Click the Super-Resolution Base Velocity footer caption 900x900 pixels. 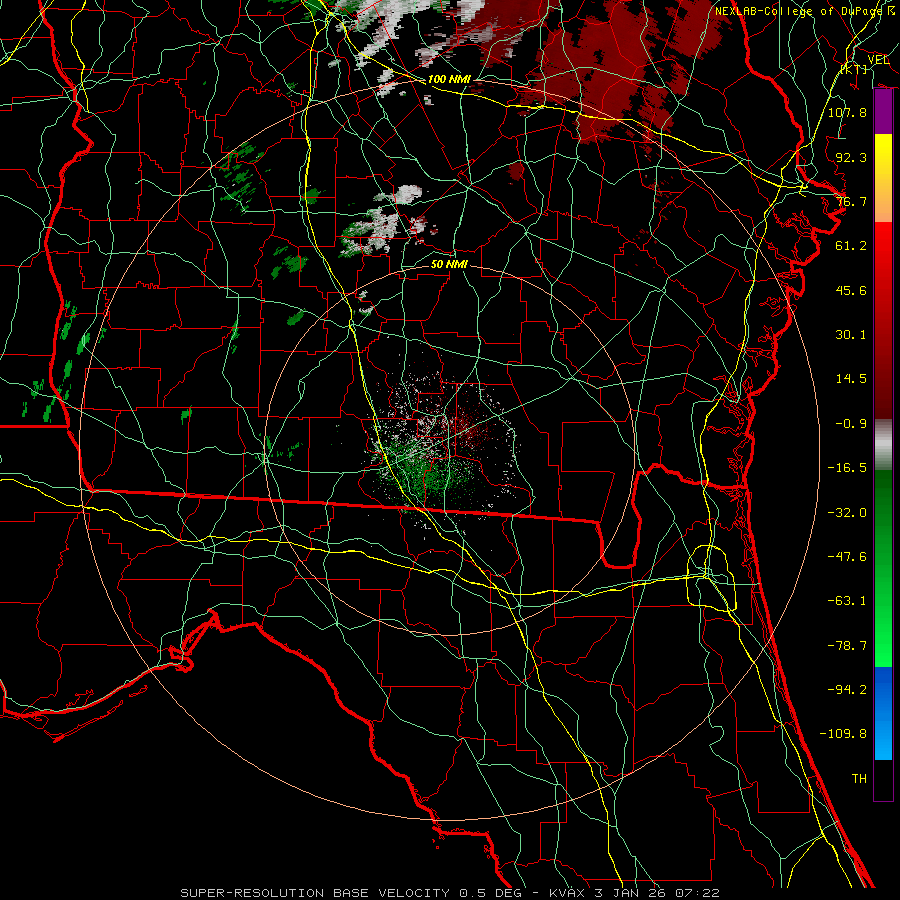(x=449, y=893)
